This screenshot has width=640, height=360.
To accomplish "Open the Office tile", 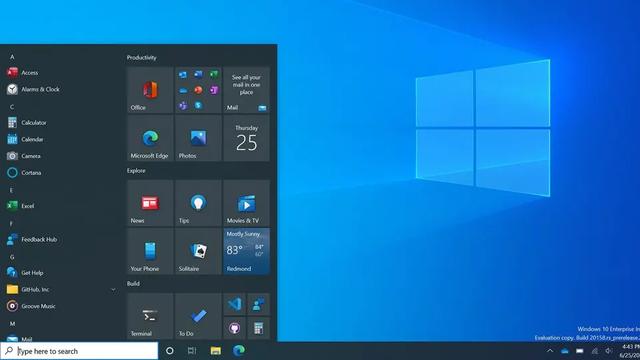I will (150, 90).
